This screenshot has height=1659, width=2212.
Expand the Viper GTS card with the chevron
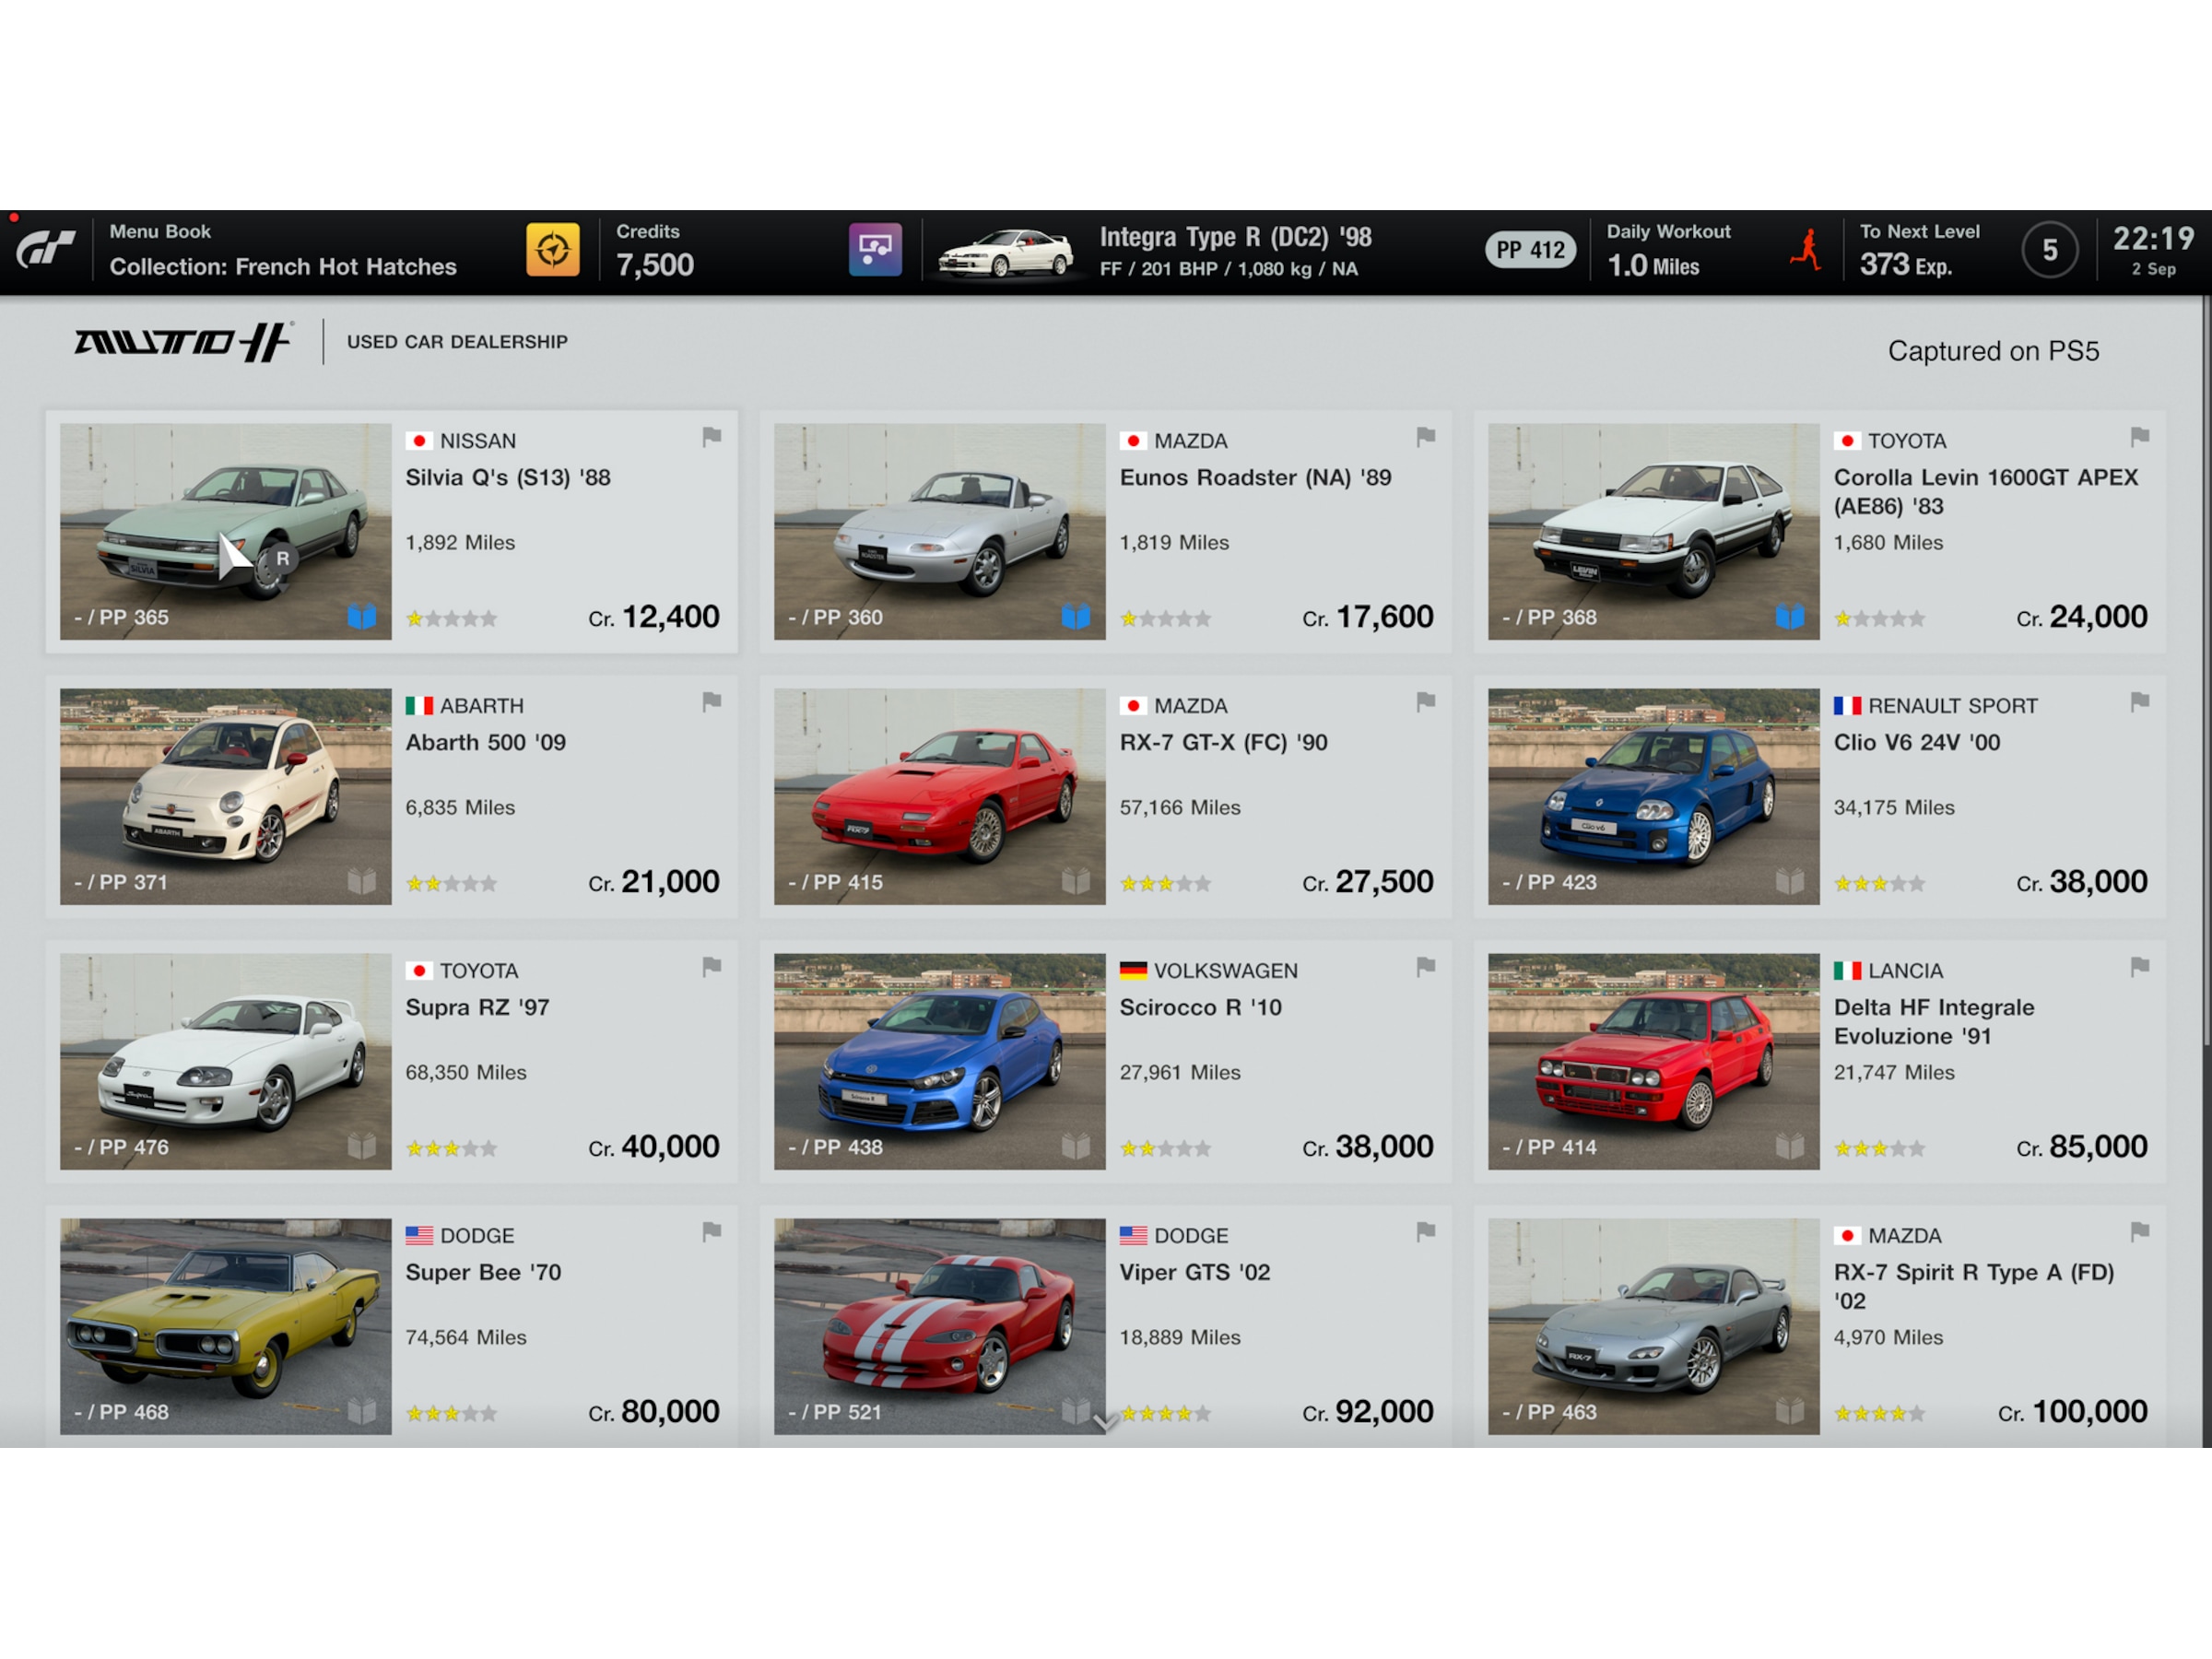click(x=1106, y=1422)
